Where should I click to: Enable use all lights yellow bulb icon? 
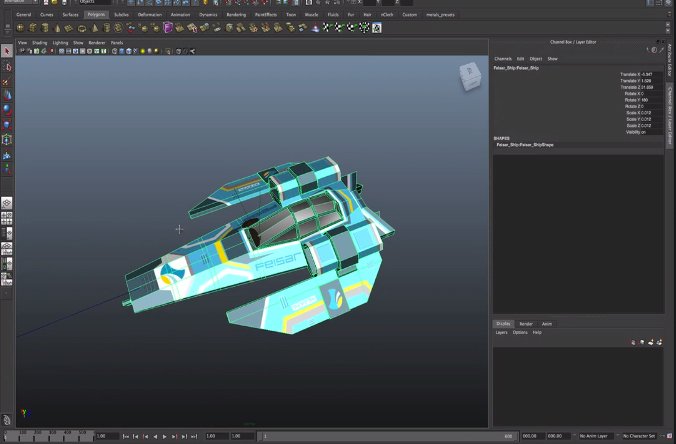click(143, 51)
